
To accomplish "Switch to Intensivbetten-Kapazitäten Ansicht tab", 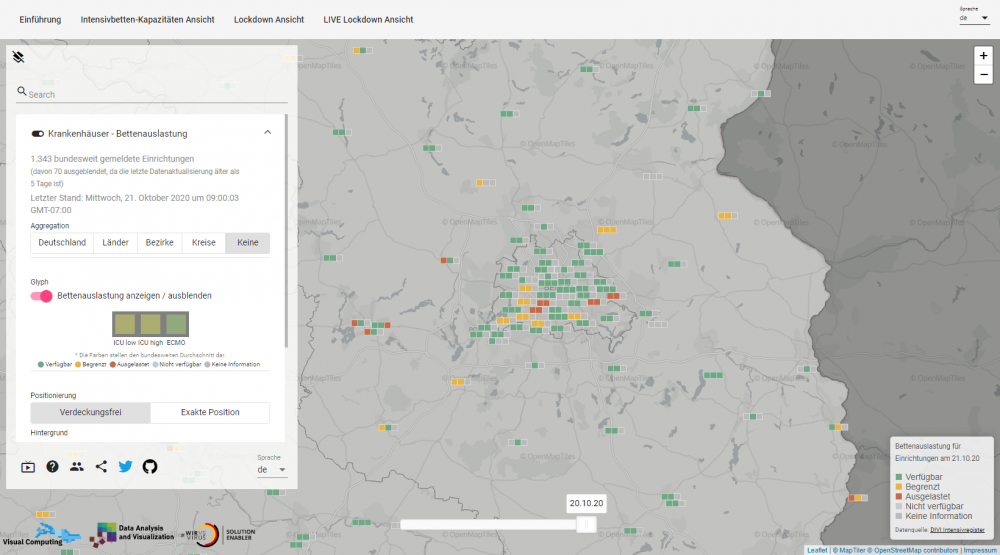I will (147, 20).
